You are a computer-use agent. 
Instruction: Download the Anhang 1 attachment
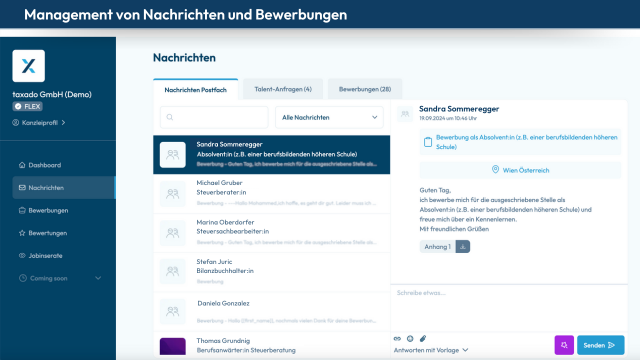pos(463,247)
